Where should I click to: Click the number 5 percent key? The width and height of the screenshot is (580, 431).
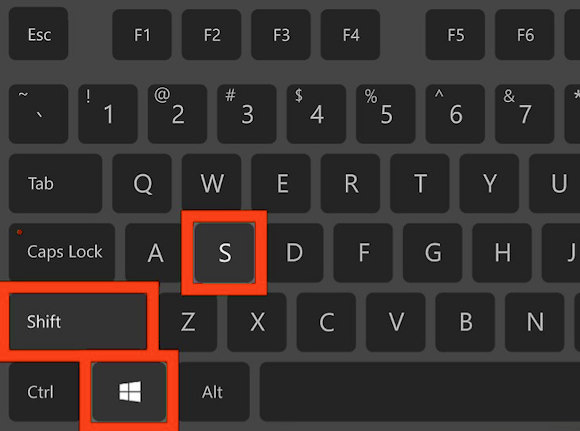386,114
